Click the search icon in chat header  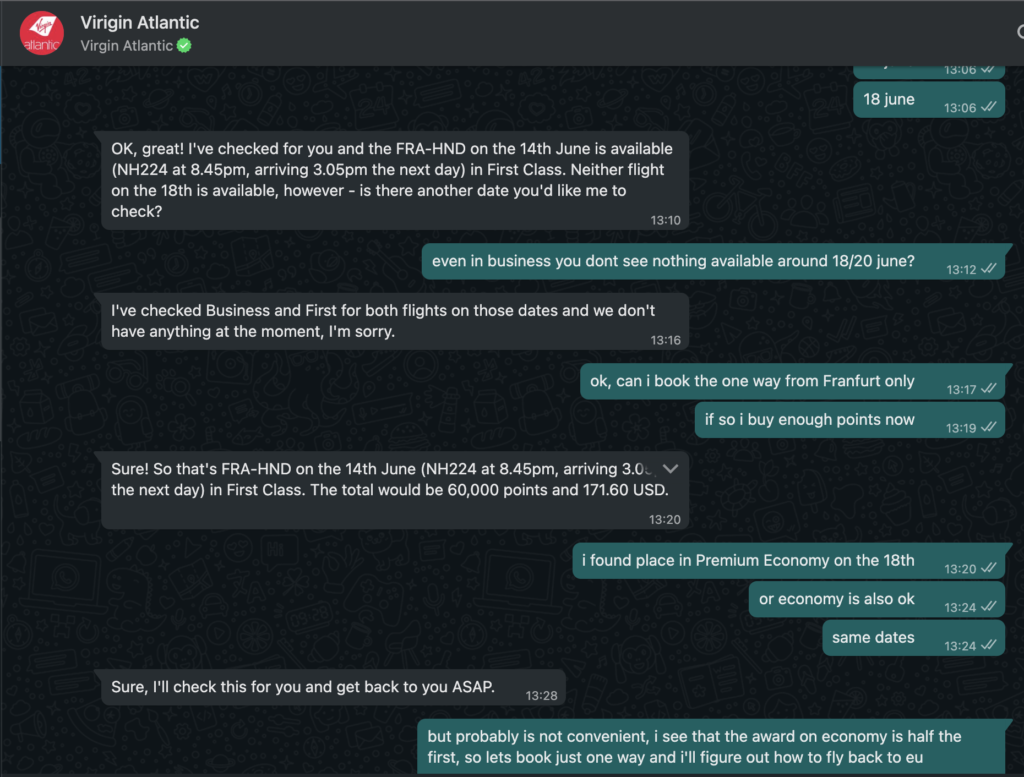pos(1020,31)
